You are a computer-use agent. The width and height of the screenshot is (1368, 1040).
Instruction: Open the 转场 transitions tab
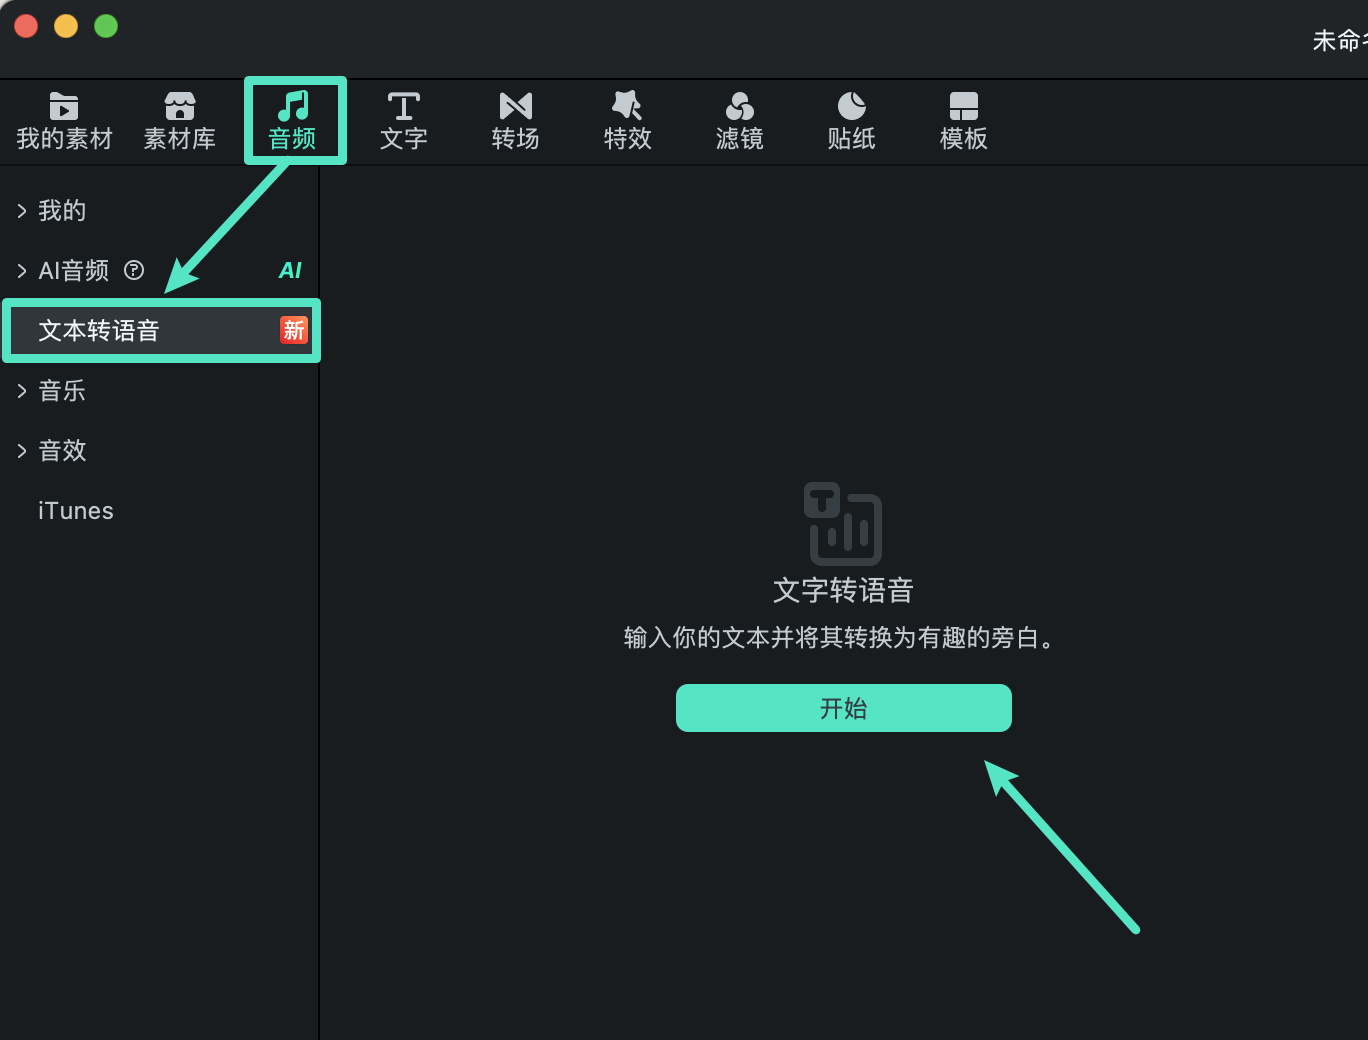516,121
